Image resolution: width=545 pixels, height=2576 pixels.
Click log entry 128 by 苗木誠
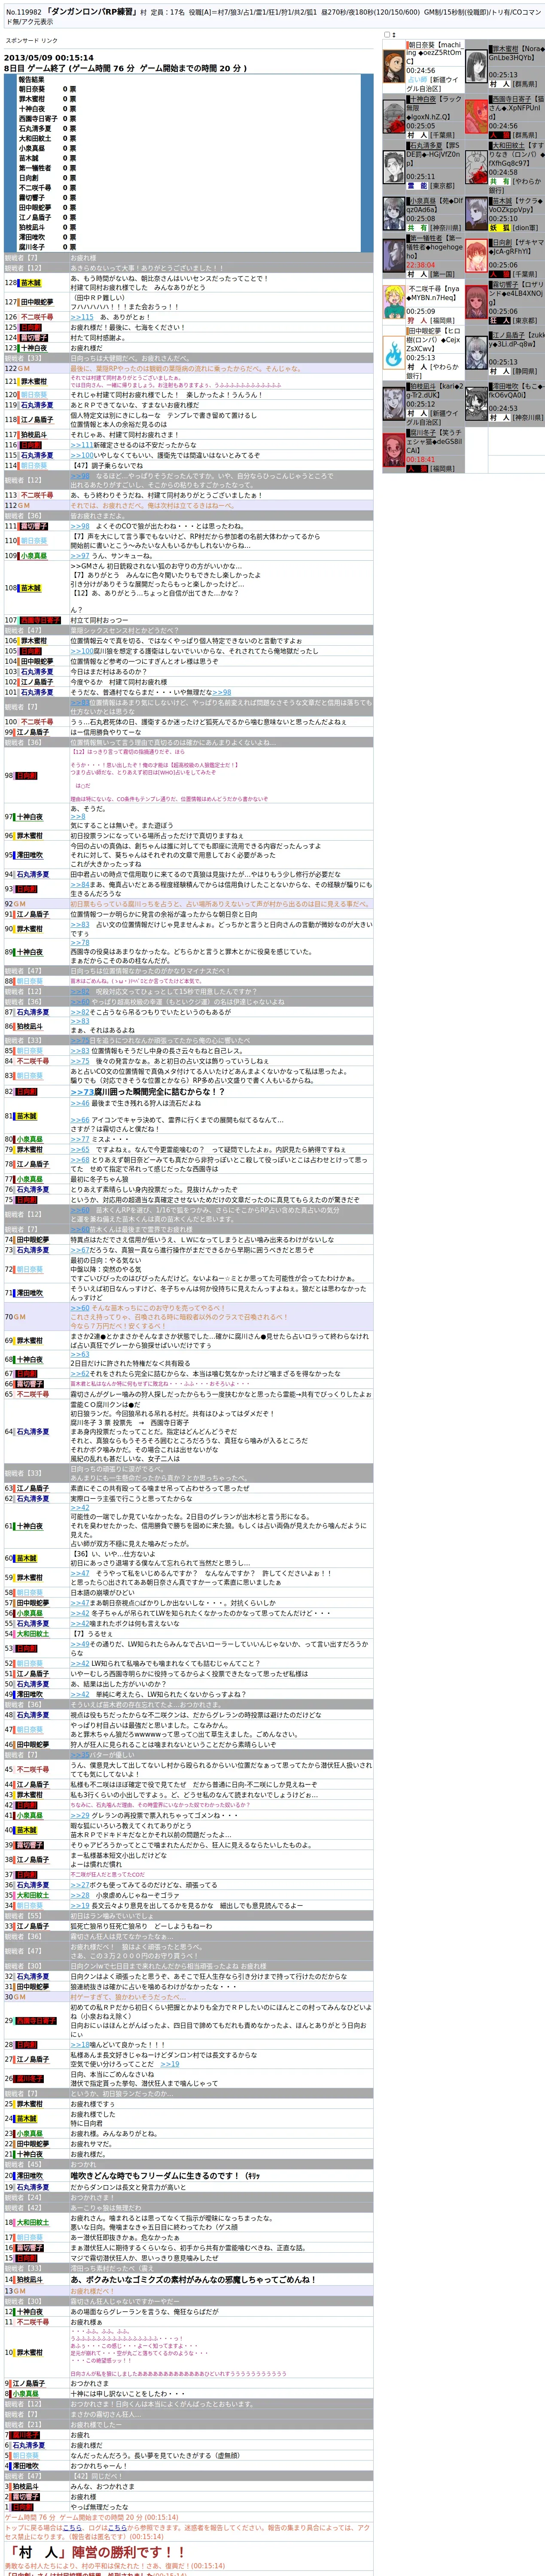(188, 283)
